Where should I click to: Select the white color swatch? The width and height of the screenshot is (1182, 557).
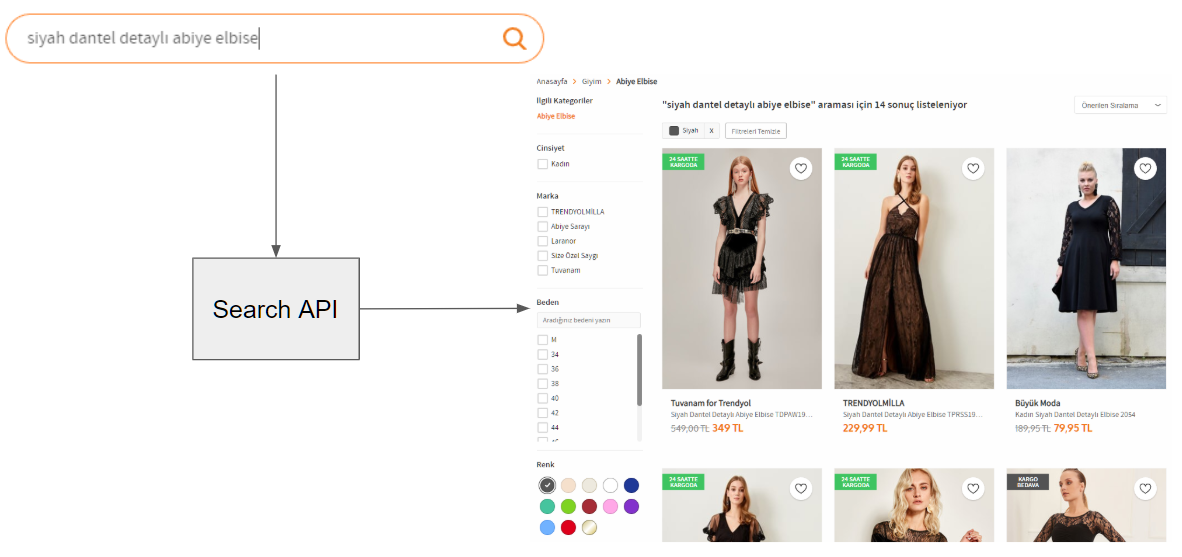click(x=611, y=485)
